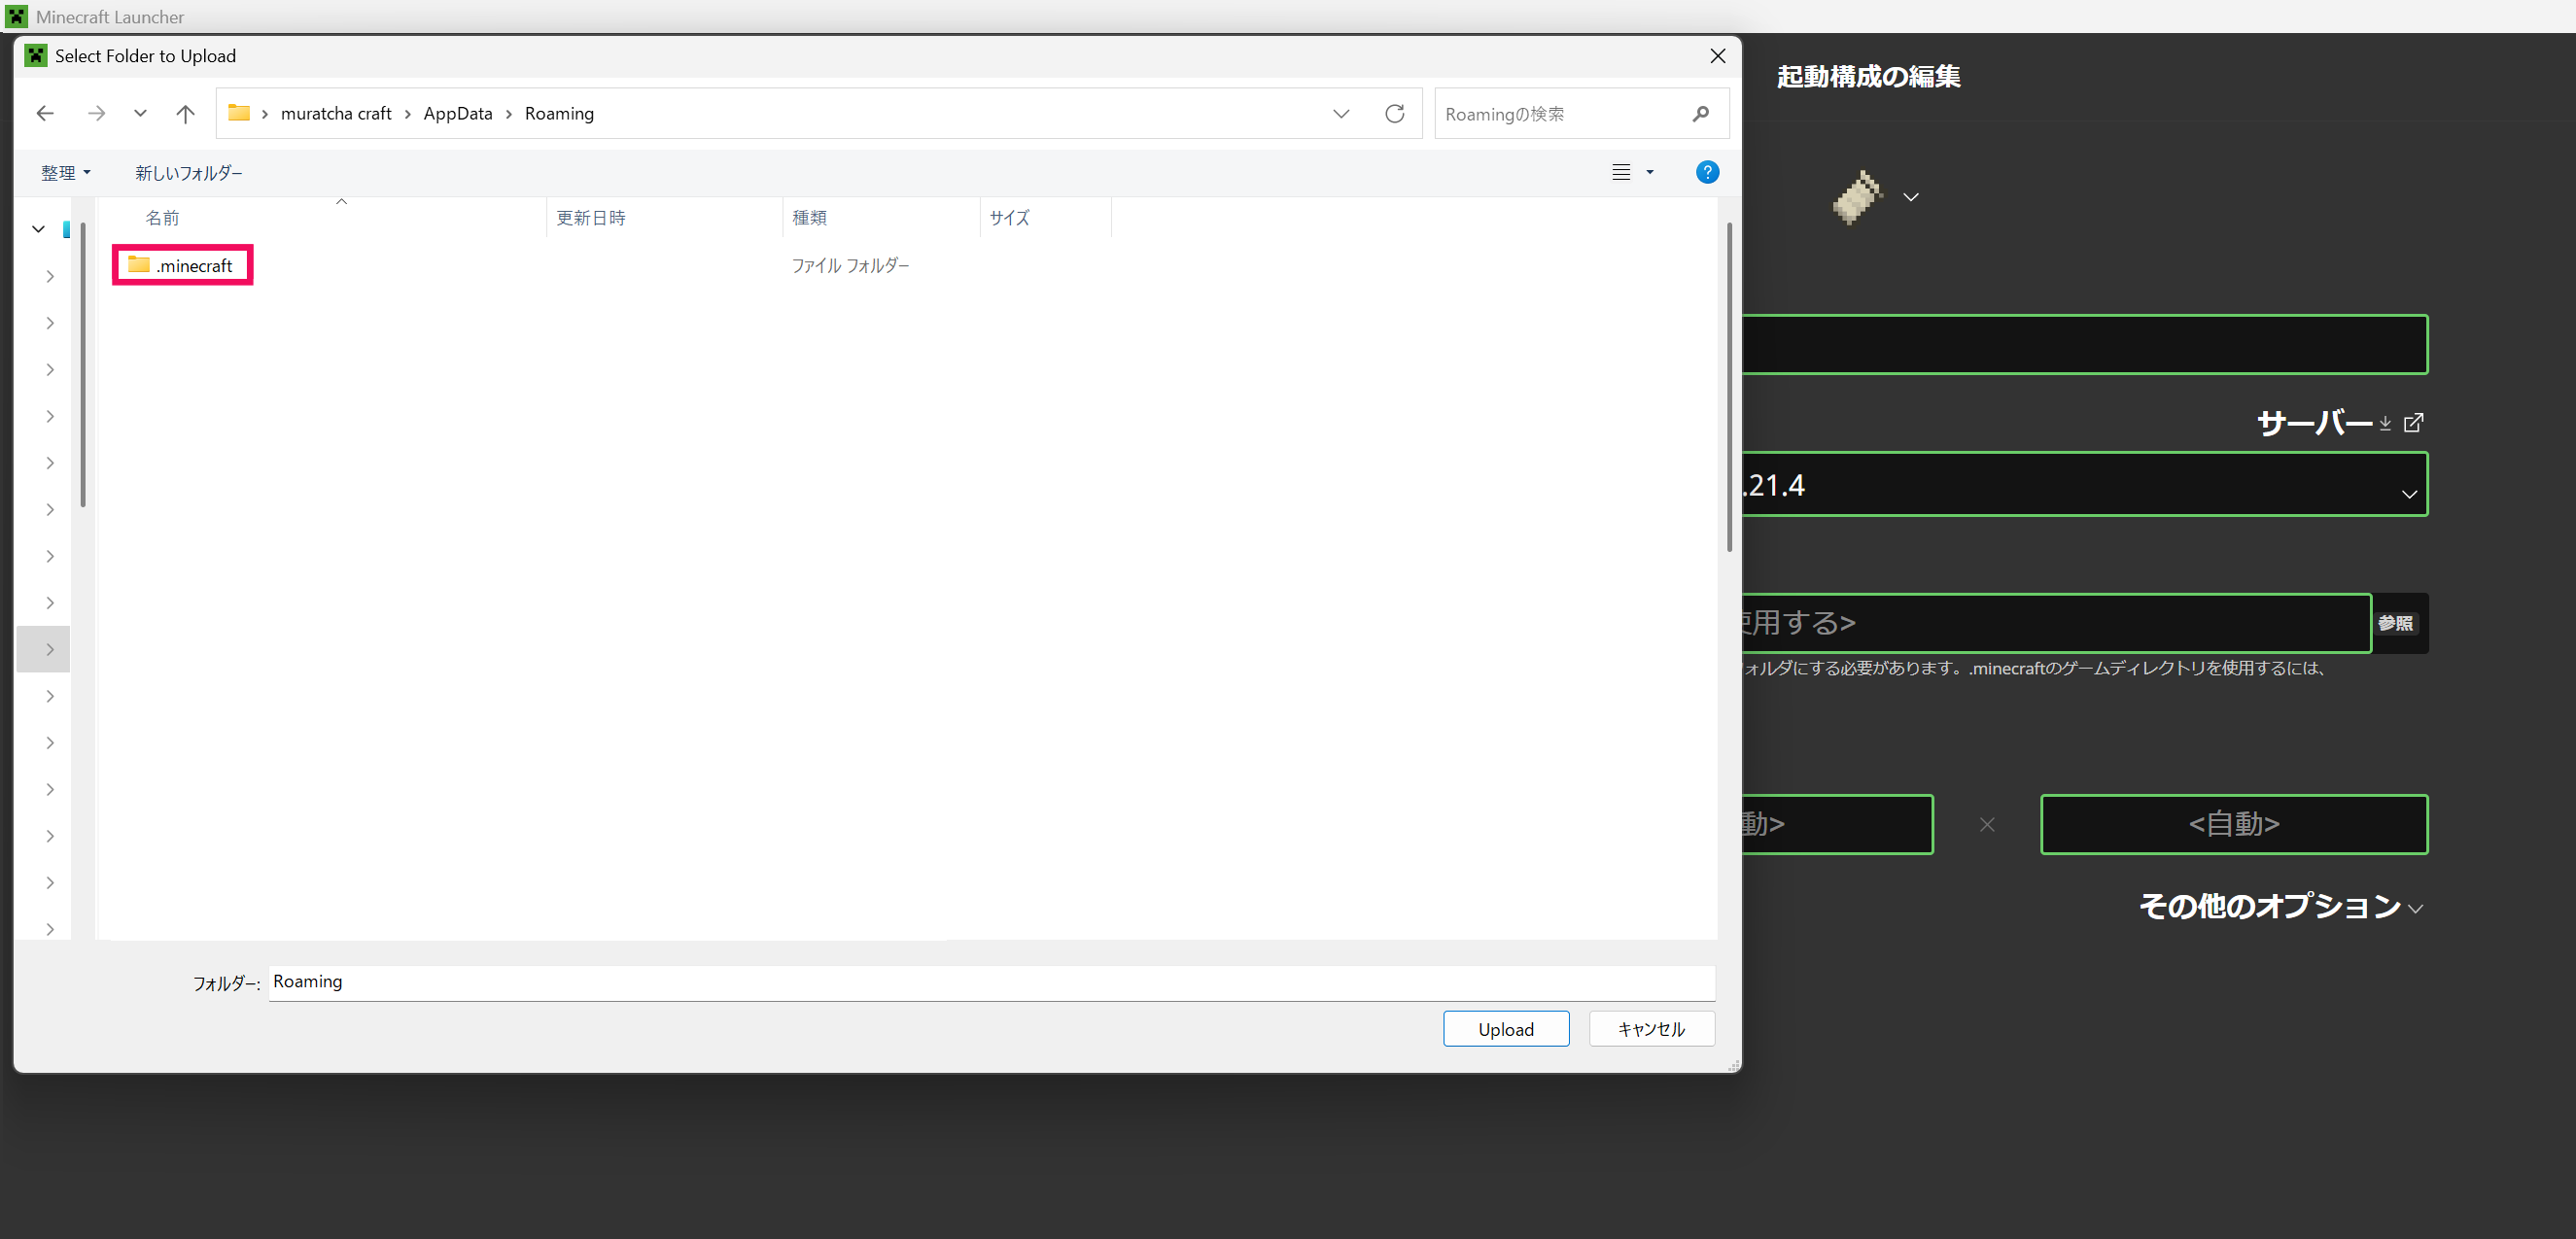This screenshot has width=2576, height=1239.
Task: Open version 1.21.4 dropdown
Action: click(2408, 493)
